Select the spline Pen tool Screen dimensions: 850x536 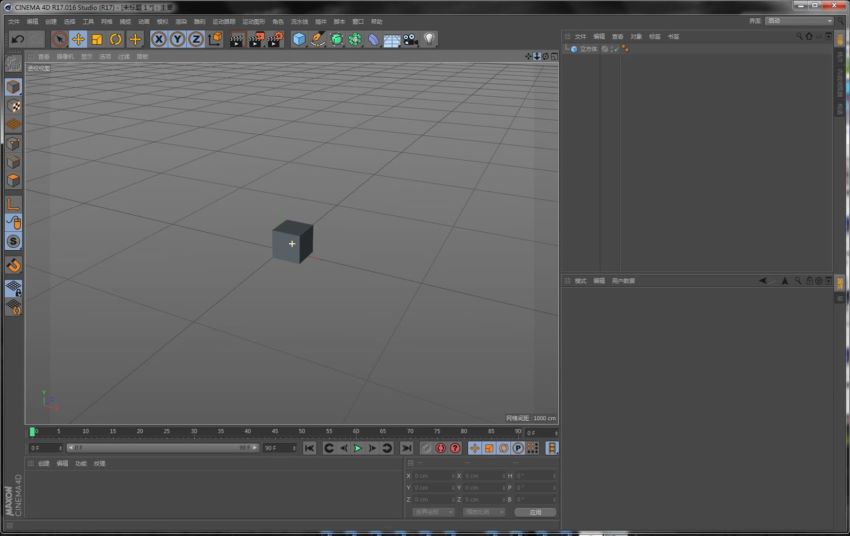318,39
